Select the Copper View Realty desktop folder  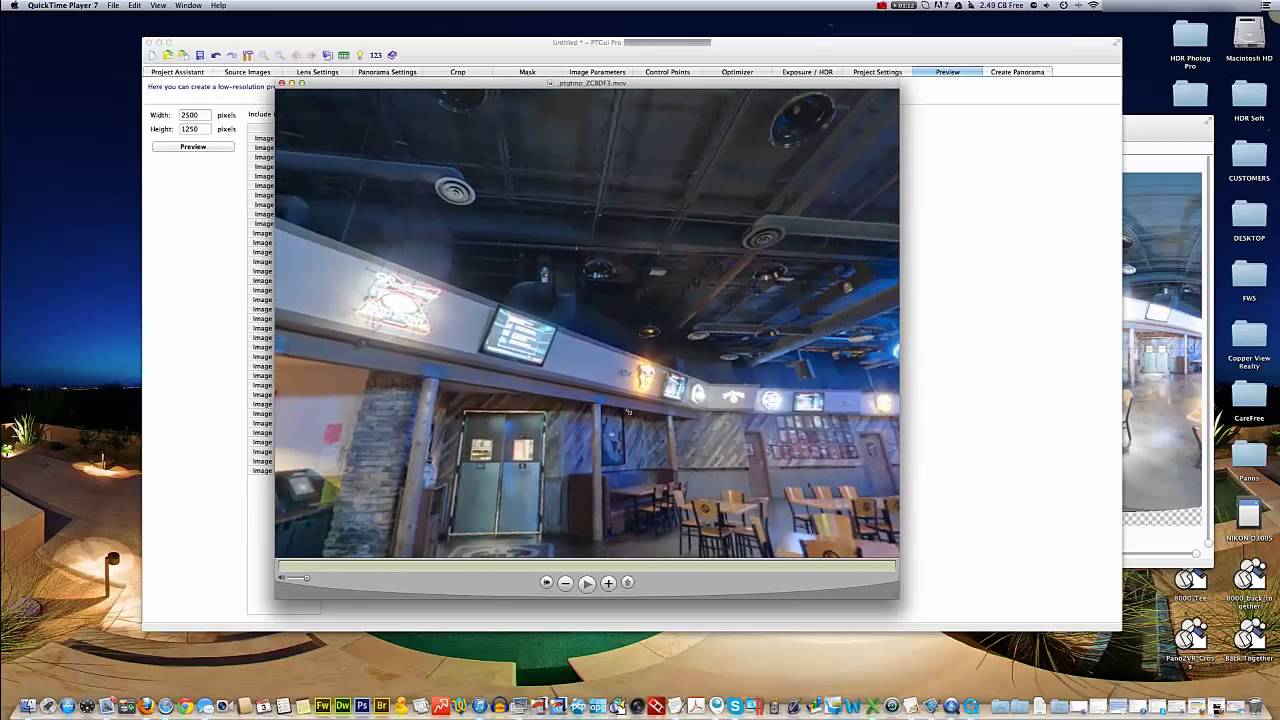coord(1249,345)
